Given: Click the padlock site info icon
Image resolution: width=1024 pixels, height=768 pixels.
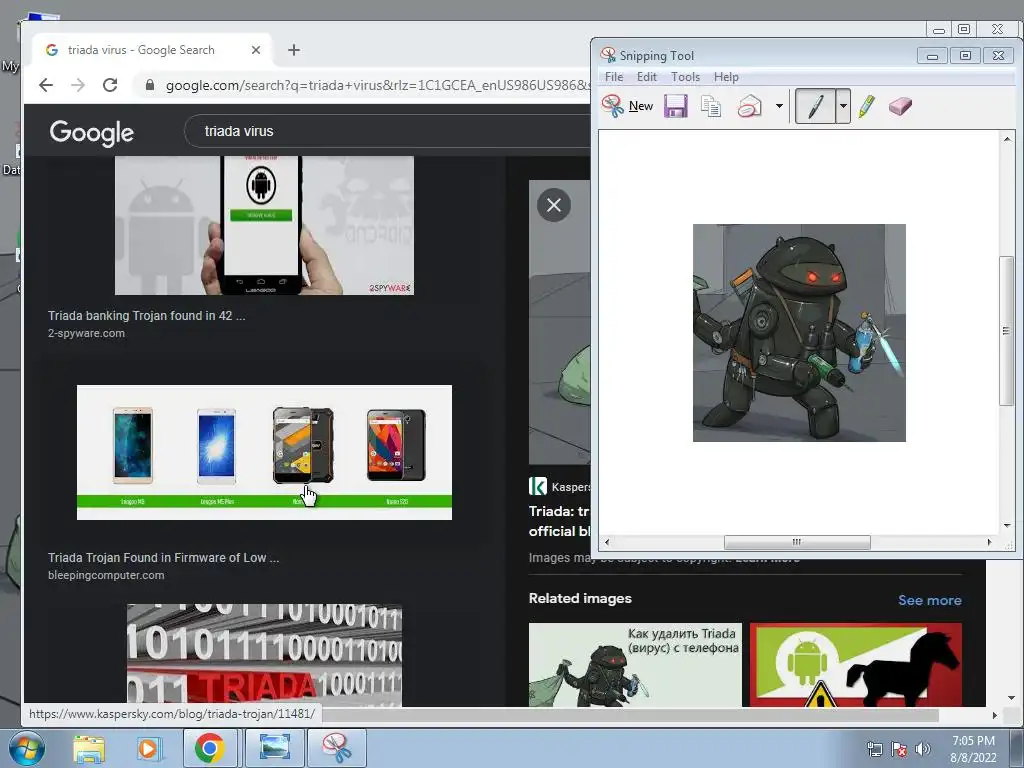Looking at the screenshot, I should point(150,85).
